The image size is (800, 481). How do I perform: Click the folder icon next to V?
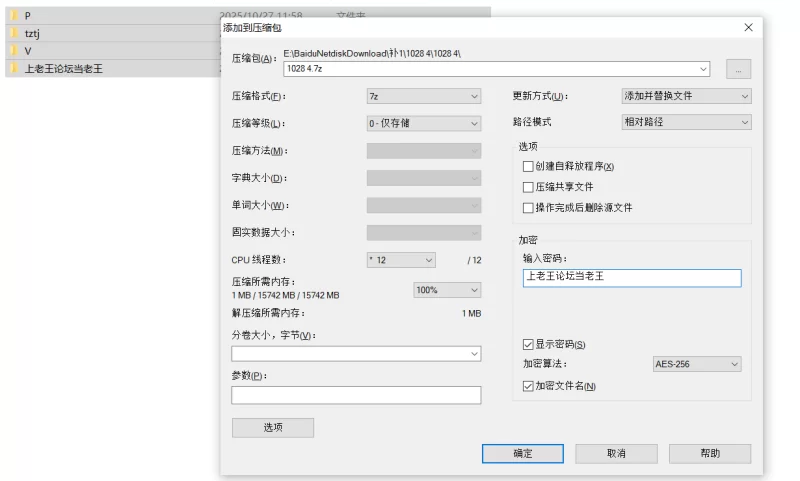tap(14, 50)
